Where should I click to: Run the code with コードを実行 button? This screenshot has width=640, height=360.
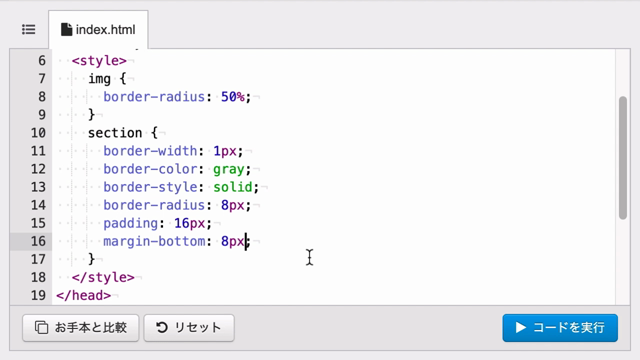(x=560, y=327)
